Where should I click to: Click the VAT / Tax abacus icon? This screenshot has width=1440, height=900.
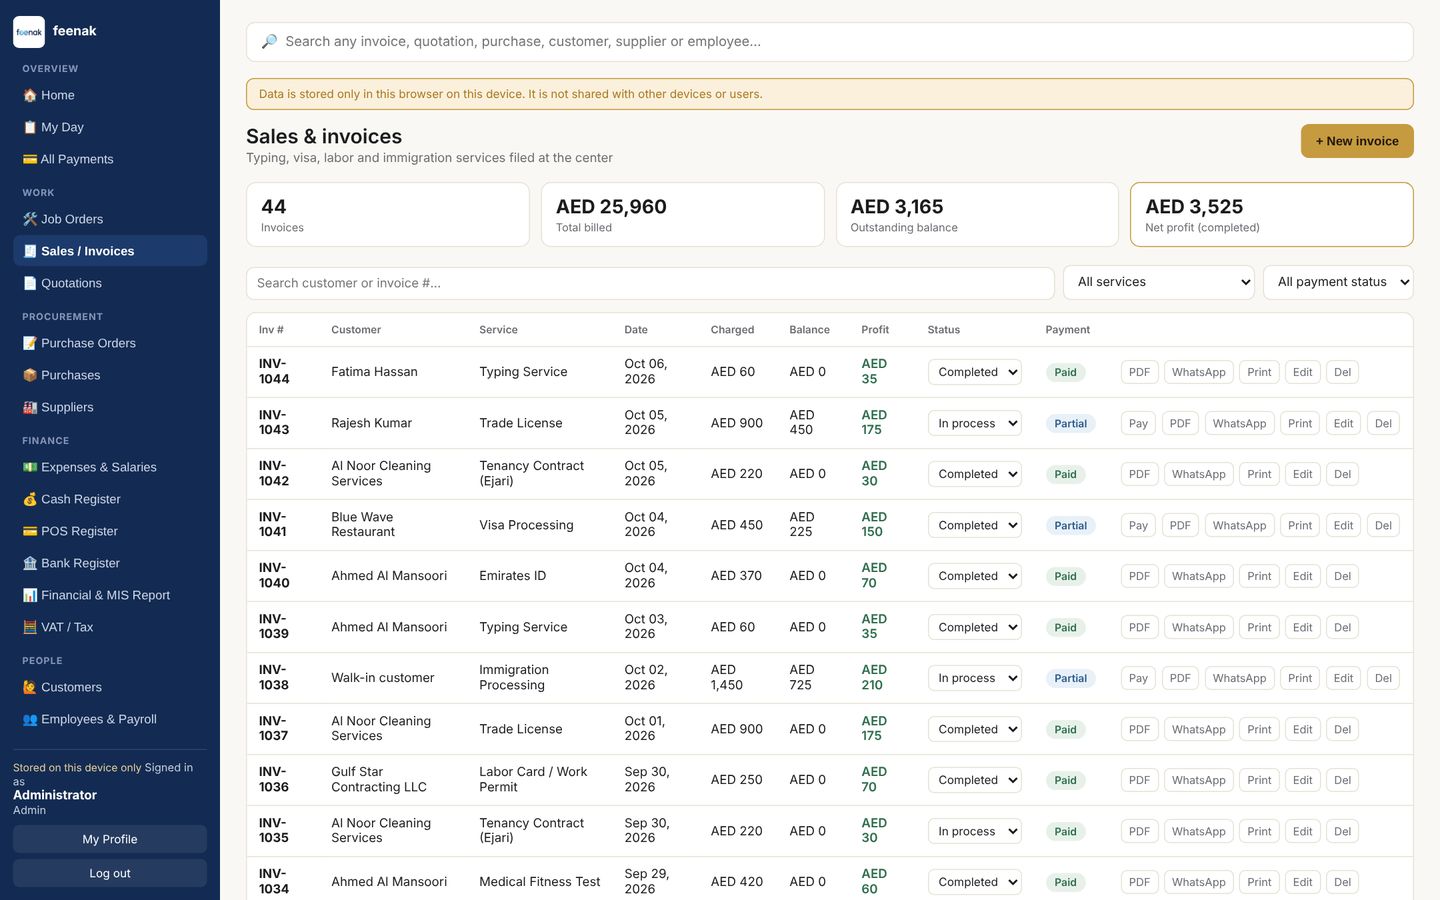click(x=30, y=627)
